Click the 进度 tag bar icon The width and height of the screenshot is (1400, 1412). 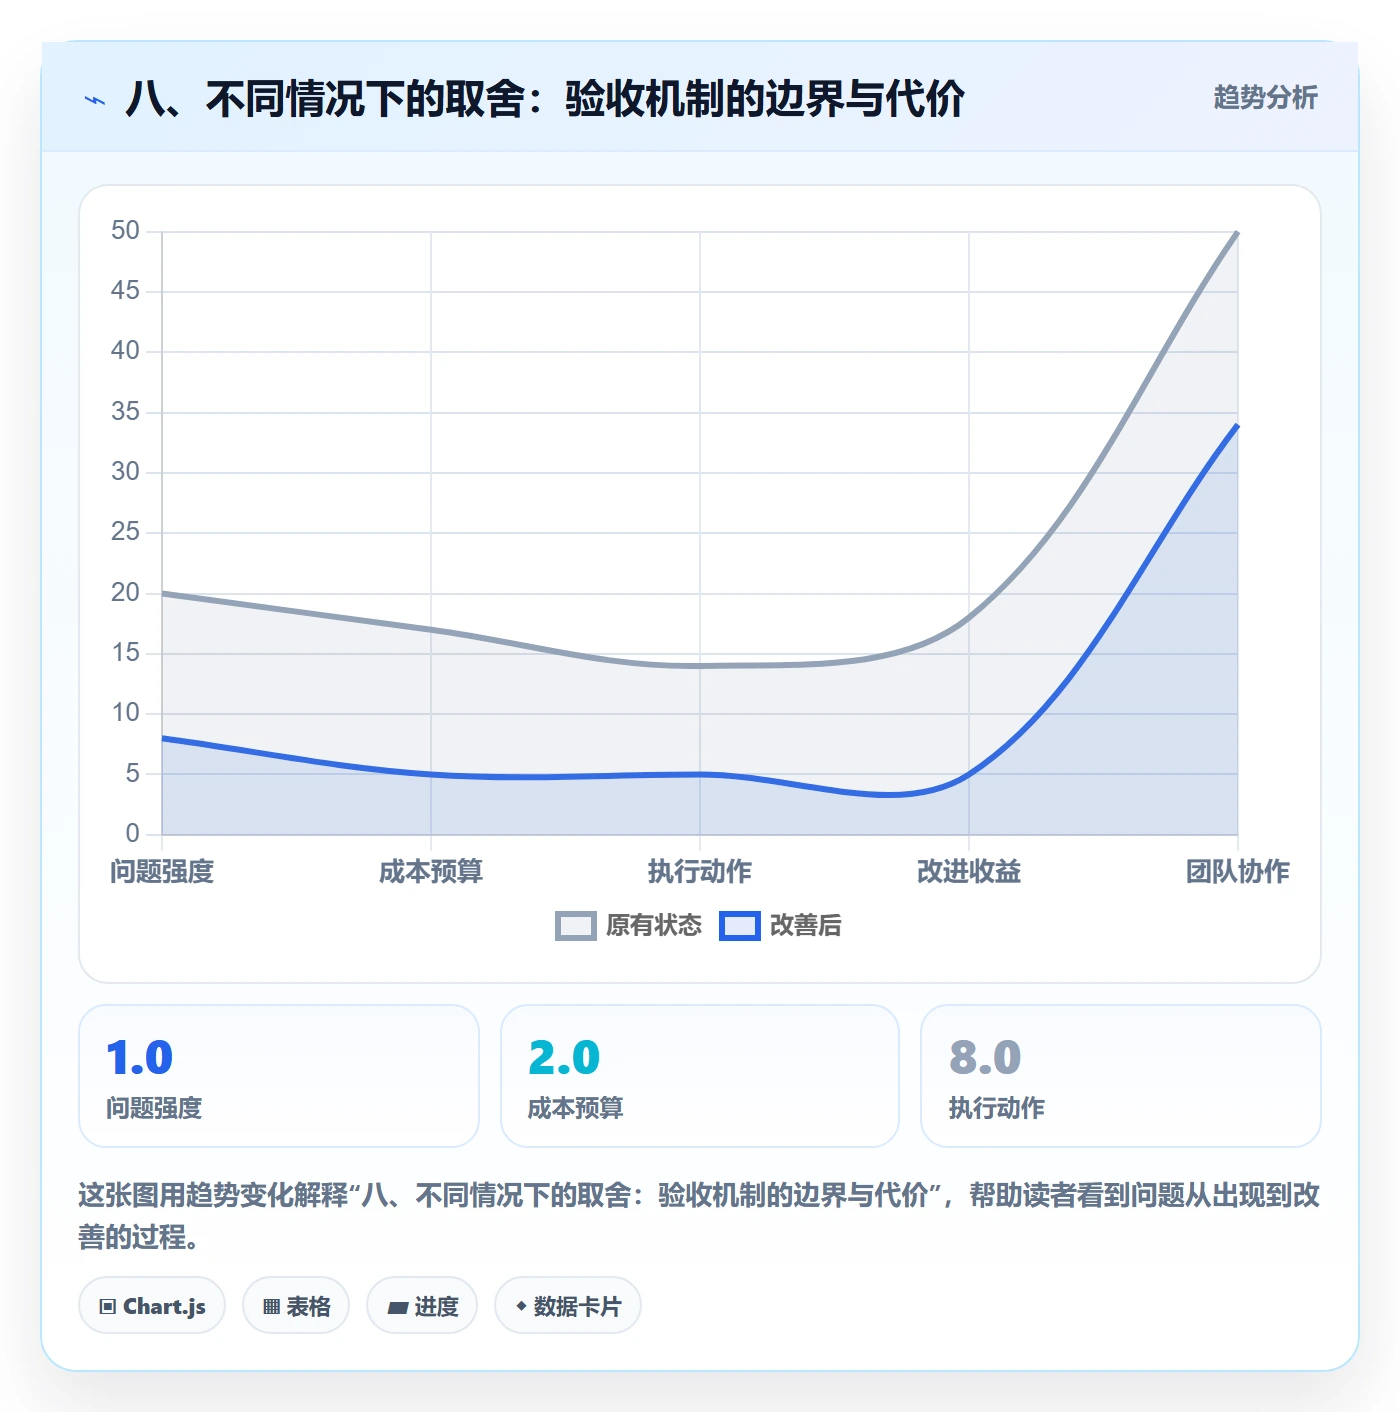(397, 1307)
